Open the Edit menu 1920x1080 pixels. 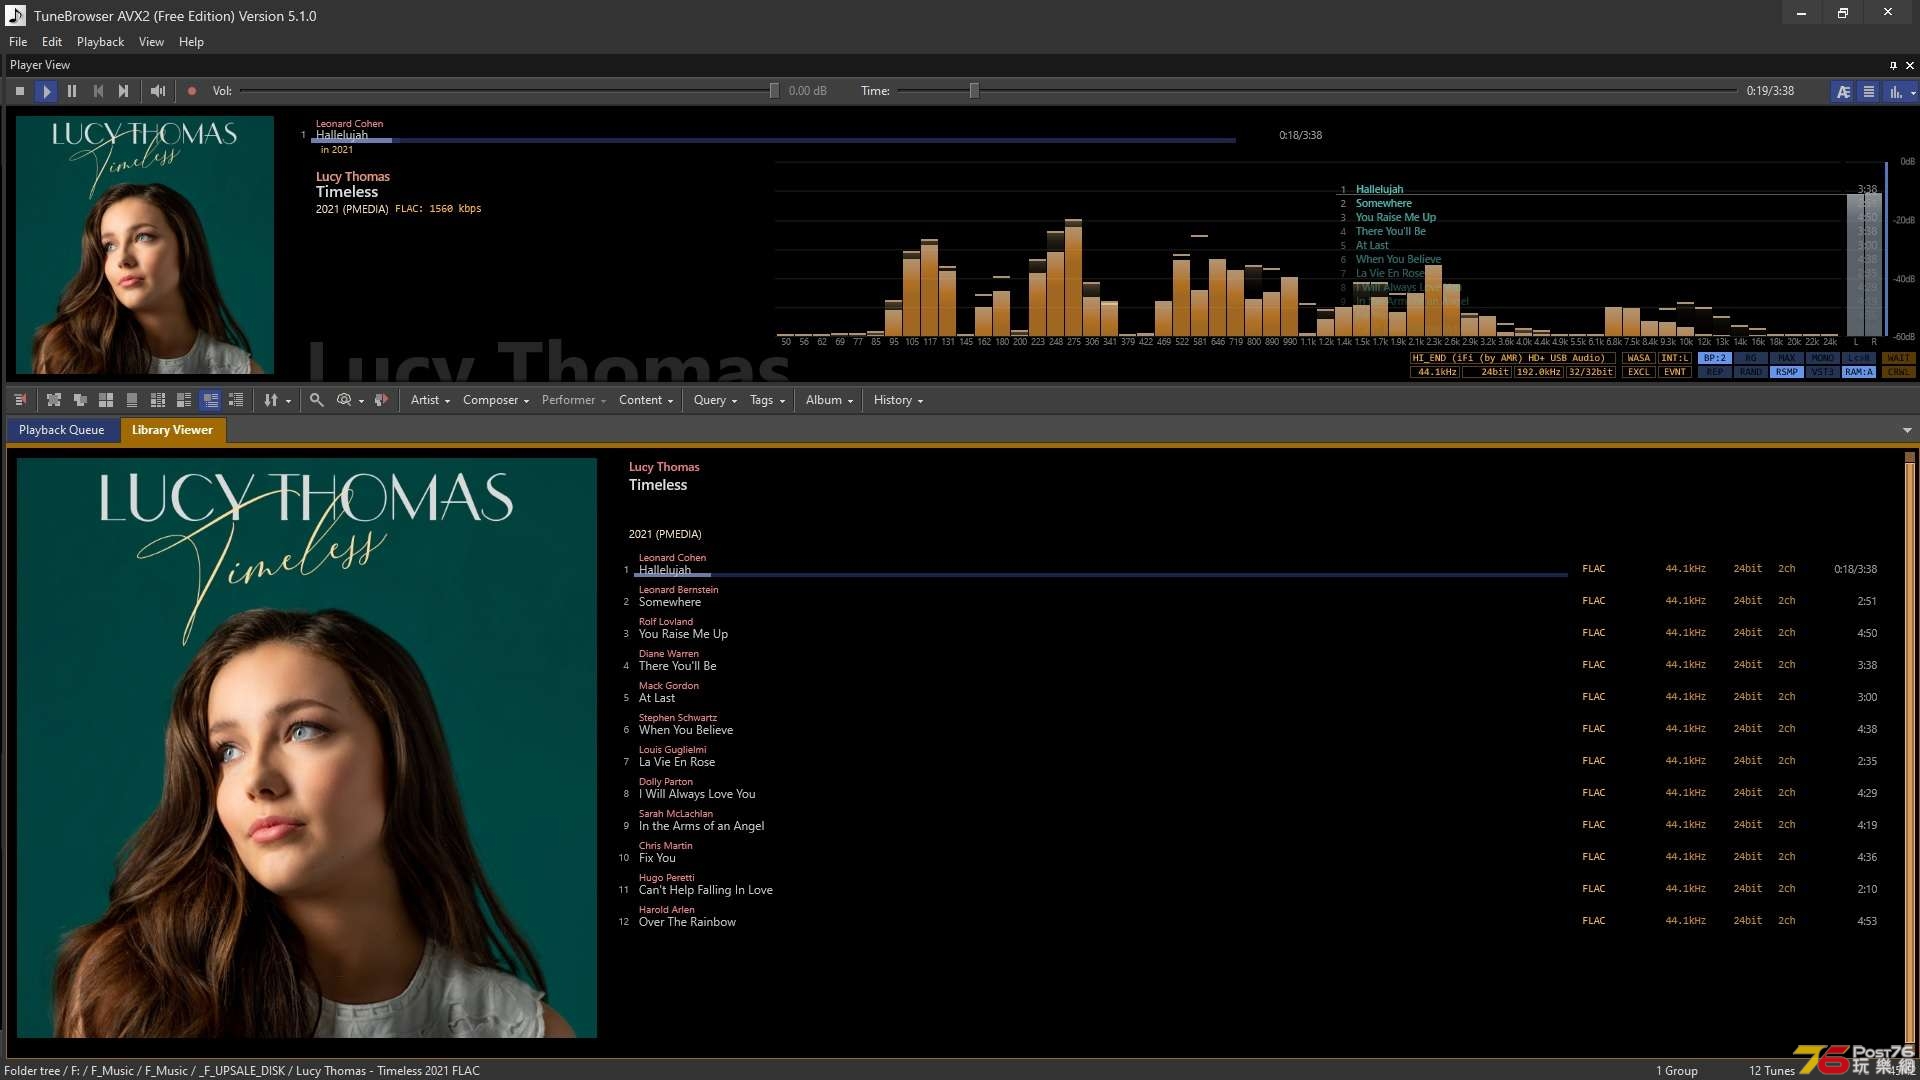pos(52,42)
